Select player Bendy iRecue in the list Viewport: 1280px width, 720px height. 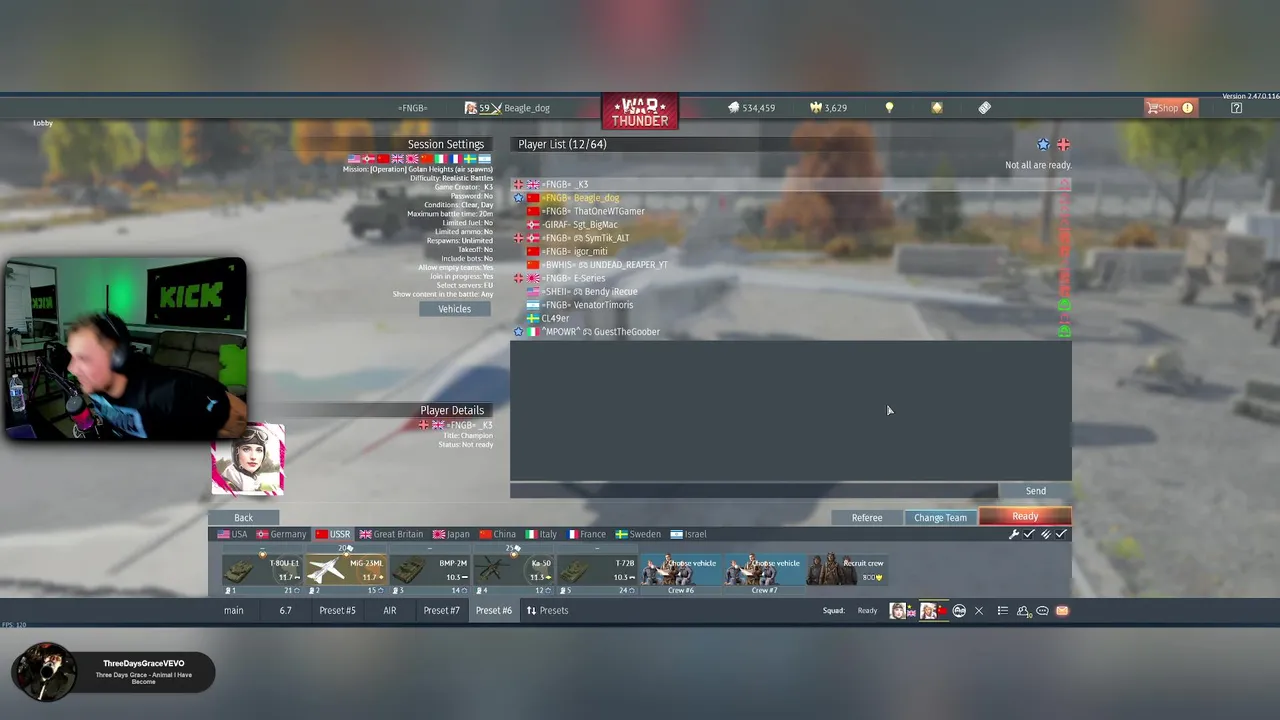pyautogui.click(x=791, y=292)
